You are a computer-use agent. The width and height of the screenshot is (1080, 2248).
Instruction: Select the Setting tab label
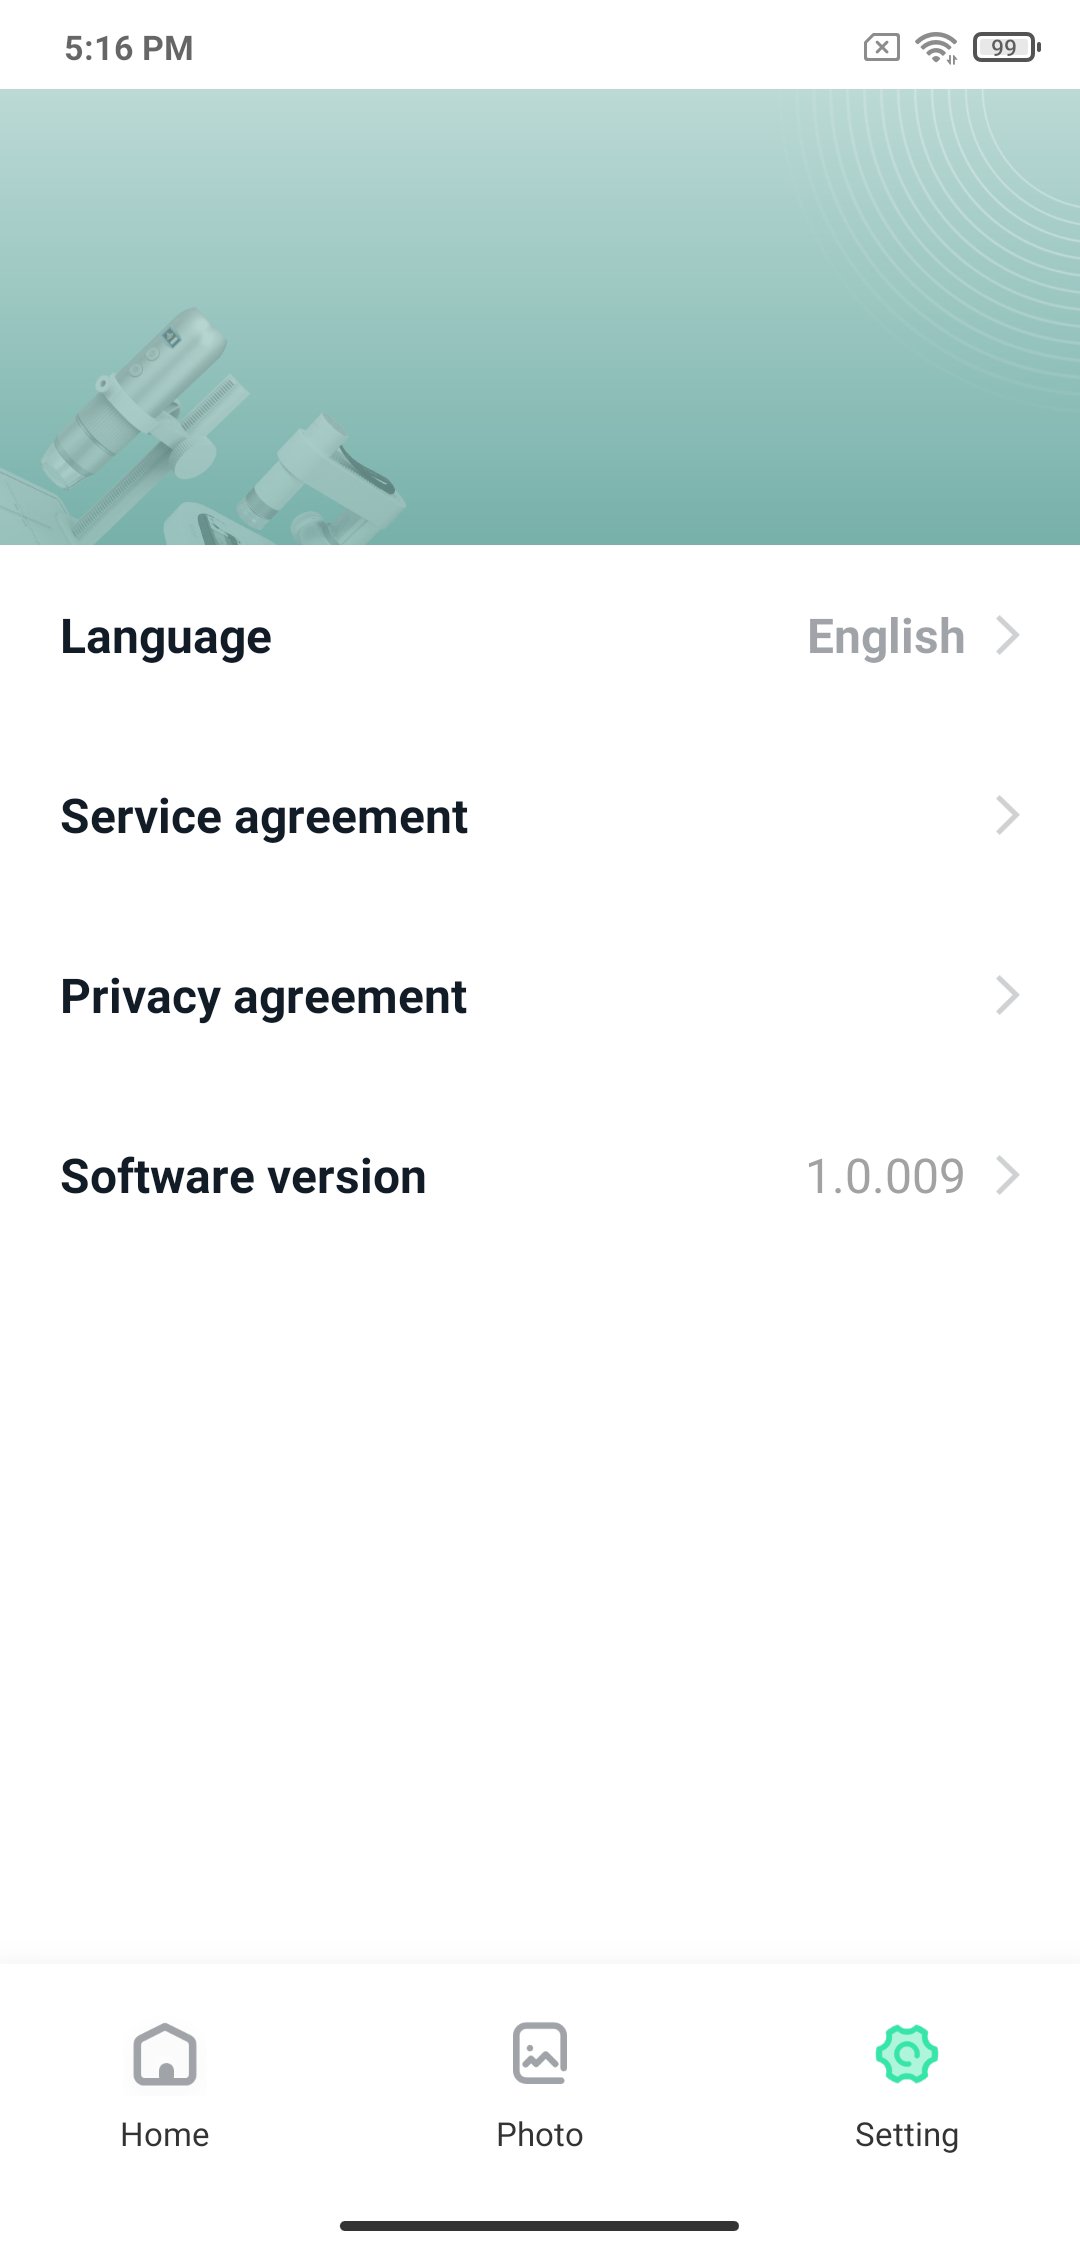click(907, 2135)
